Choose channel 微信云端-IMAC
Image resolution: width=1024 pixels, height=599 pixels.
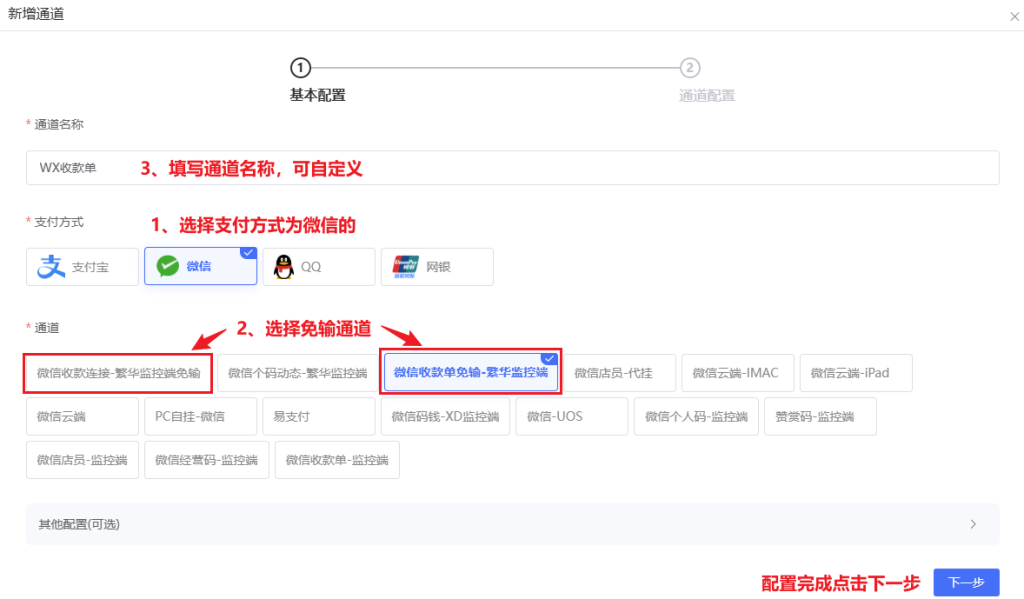[737, 373]
